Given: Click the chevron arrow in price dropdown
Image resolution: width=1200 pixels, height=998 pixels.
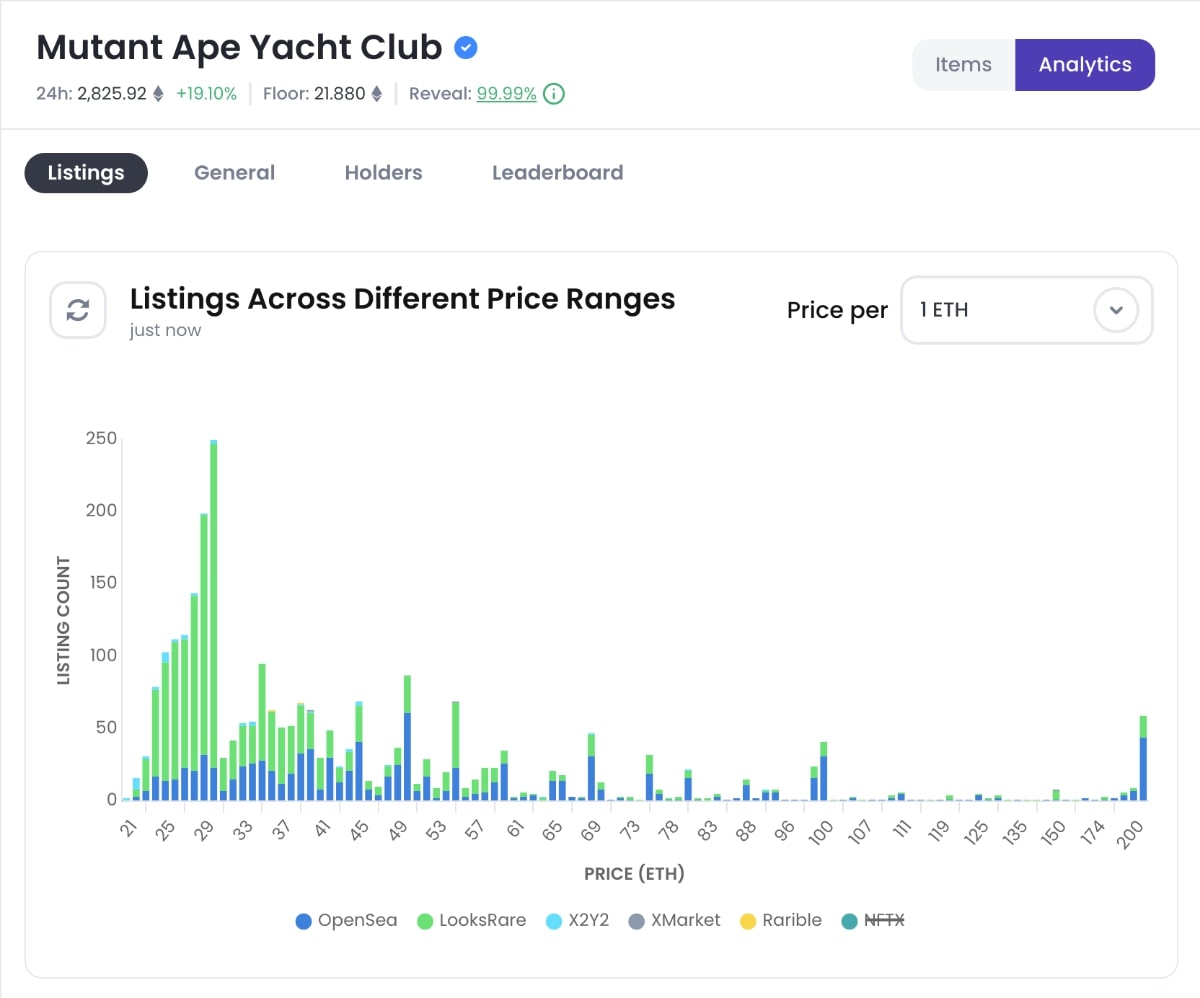Looking at the screenshot, I should tap(1116, 310).
